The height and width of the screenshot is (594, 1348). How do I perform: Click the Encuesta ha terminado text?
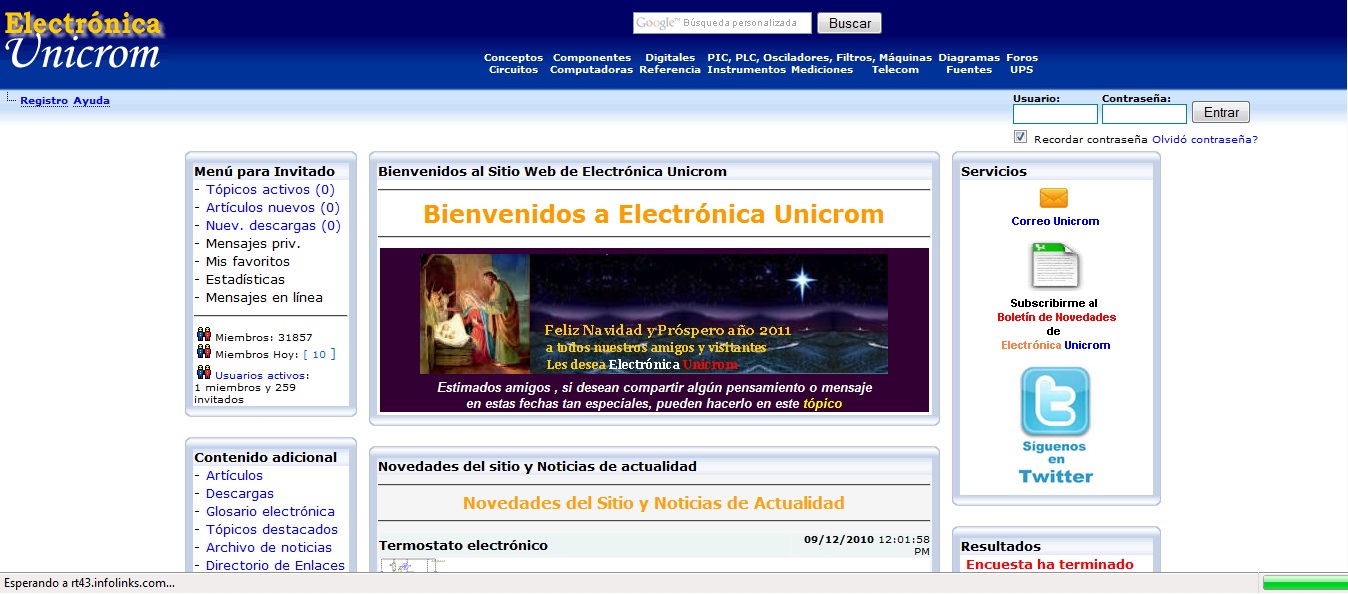[1050, 565]
